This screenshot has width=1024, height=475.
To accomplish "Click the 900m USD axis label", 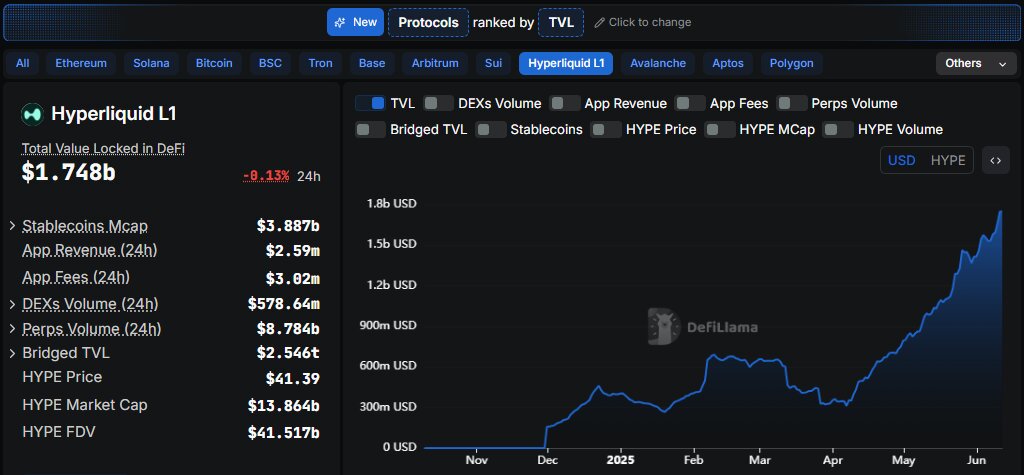I will pyautogui.click(x=388, y=325).
